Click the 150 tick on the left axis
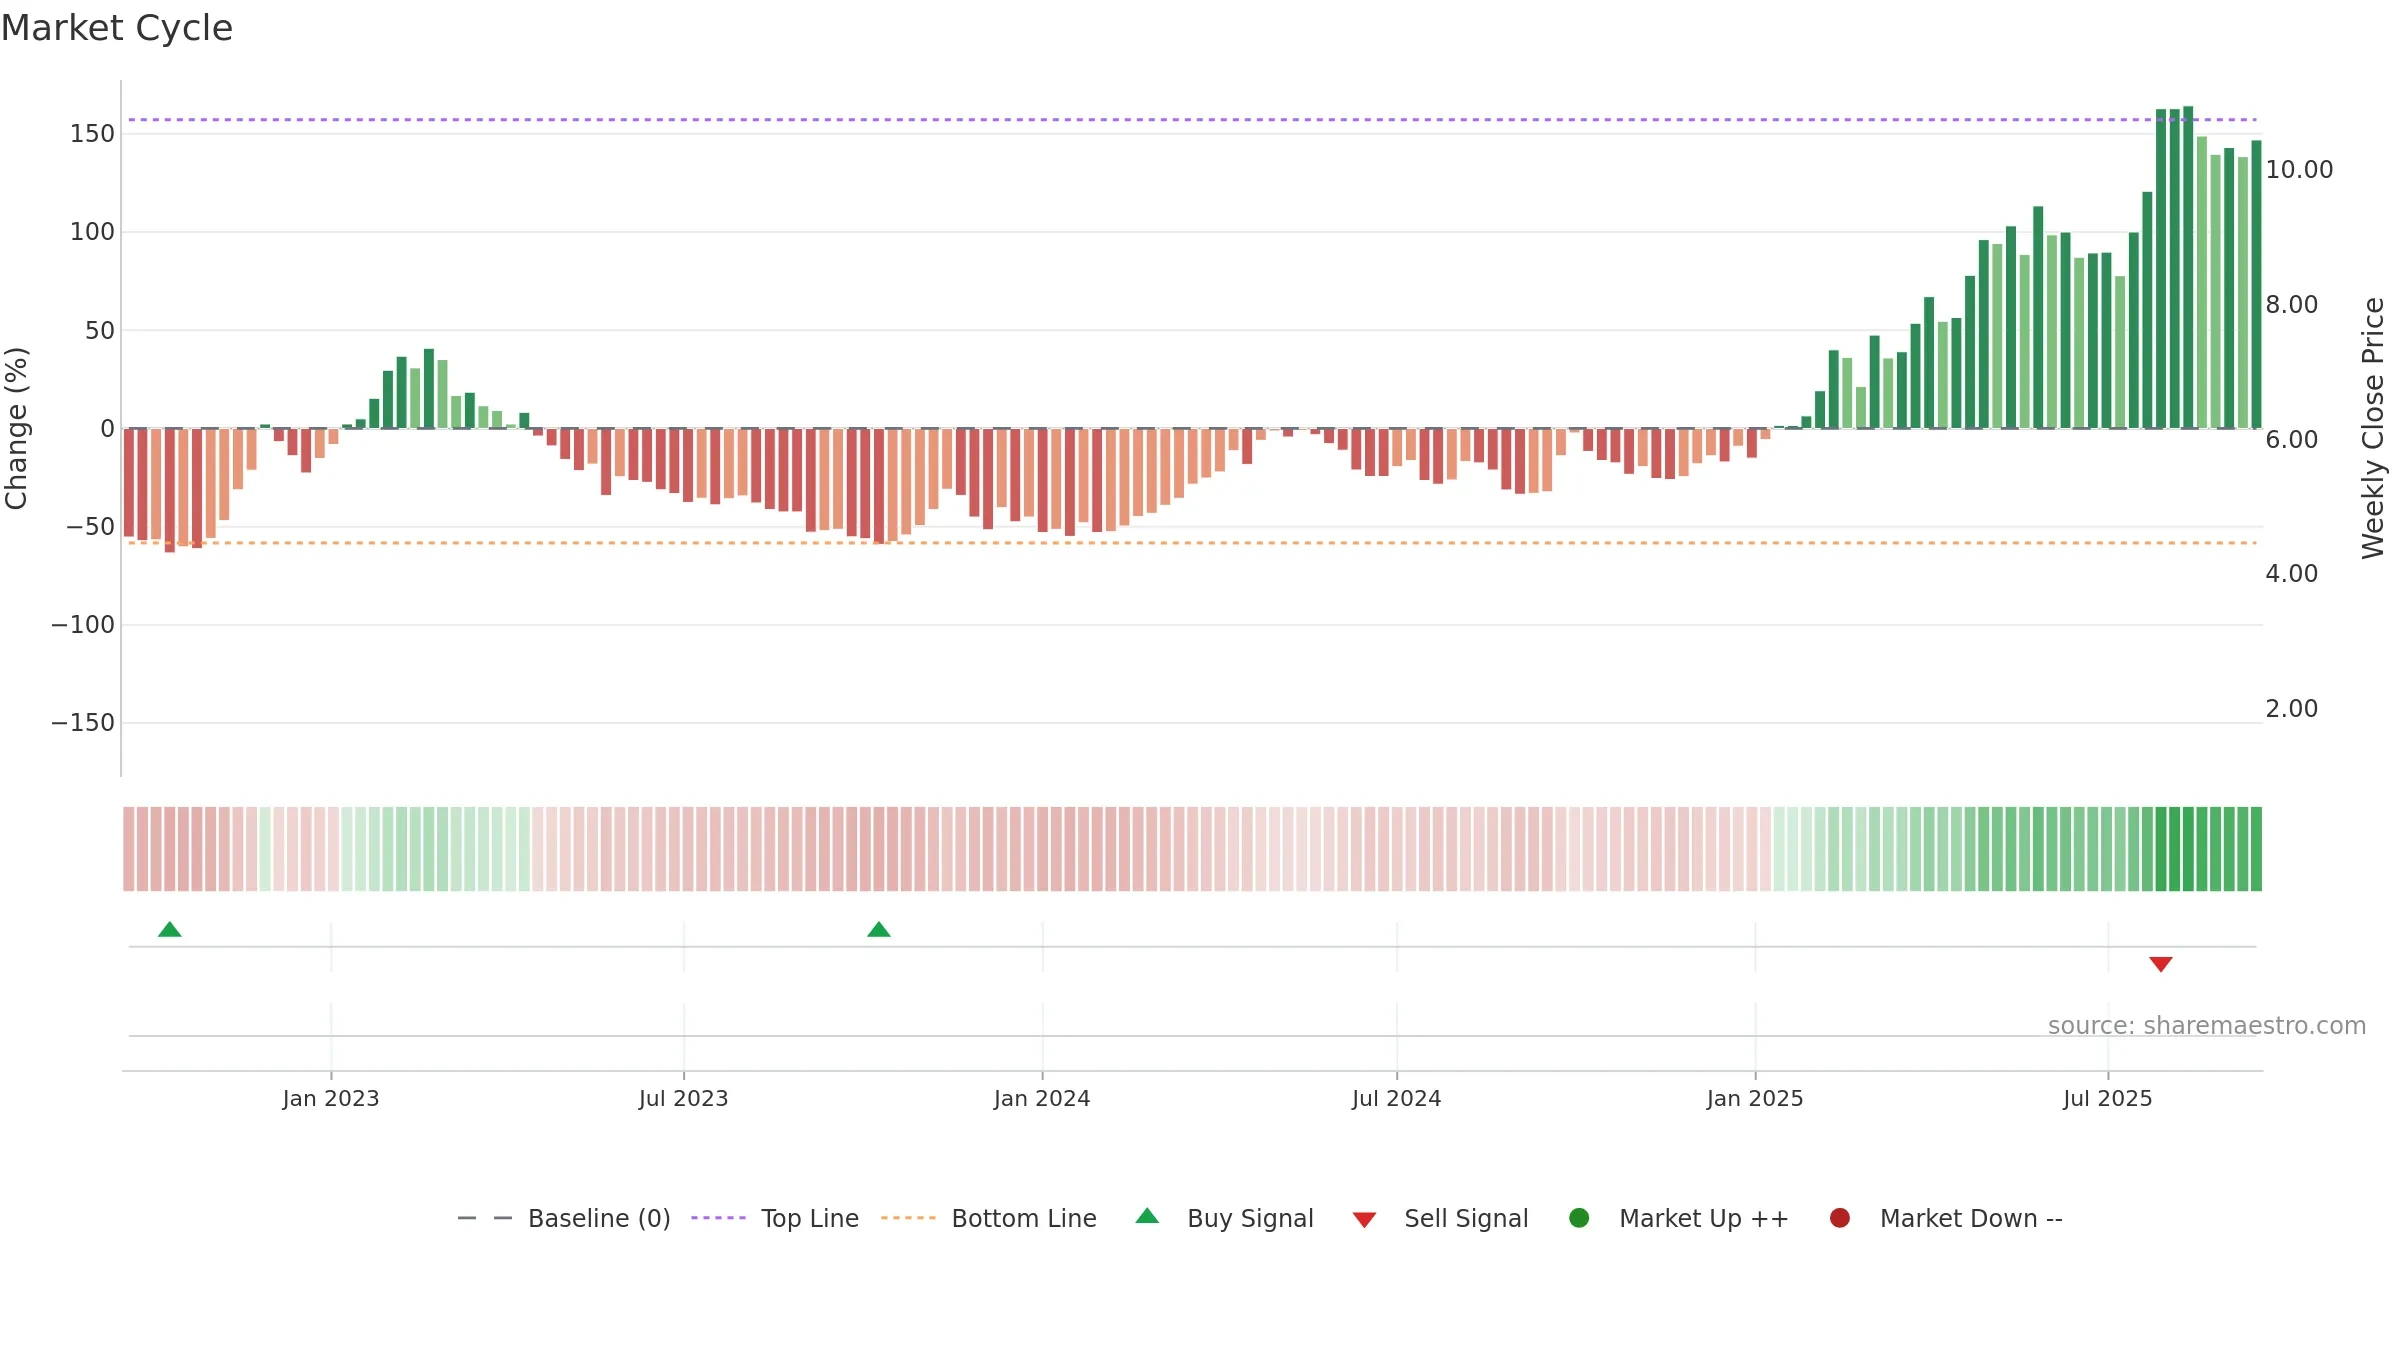 (x=92, y=134)
